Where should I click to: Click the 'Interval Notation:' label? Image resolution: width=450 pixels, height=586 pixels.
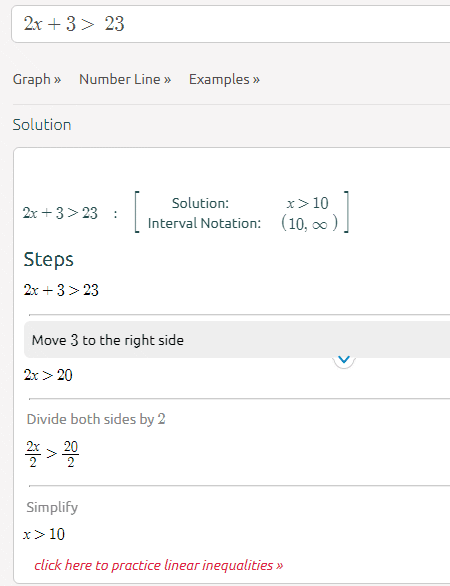(x=204, y=223)
